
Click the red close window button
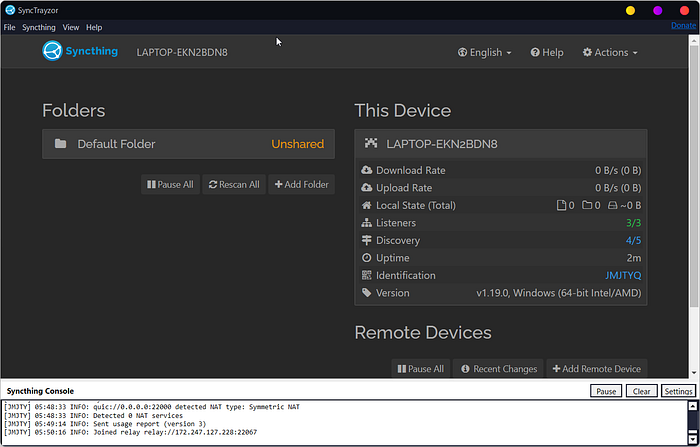(x=684, y=10)
